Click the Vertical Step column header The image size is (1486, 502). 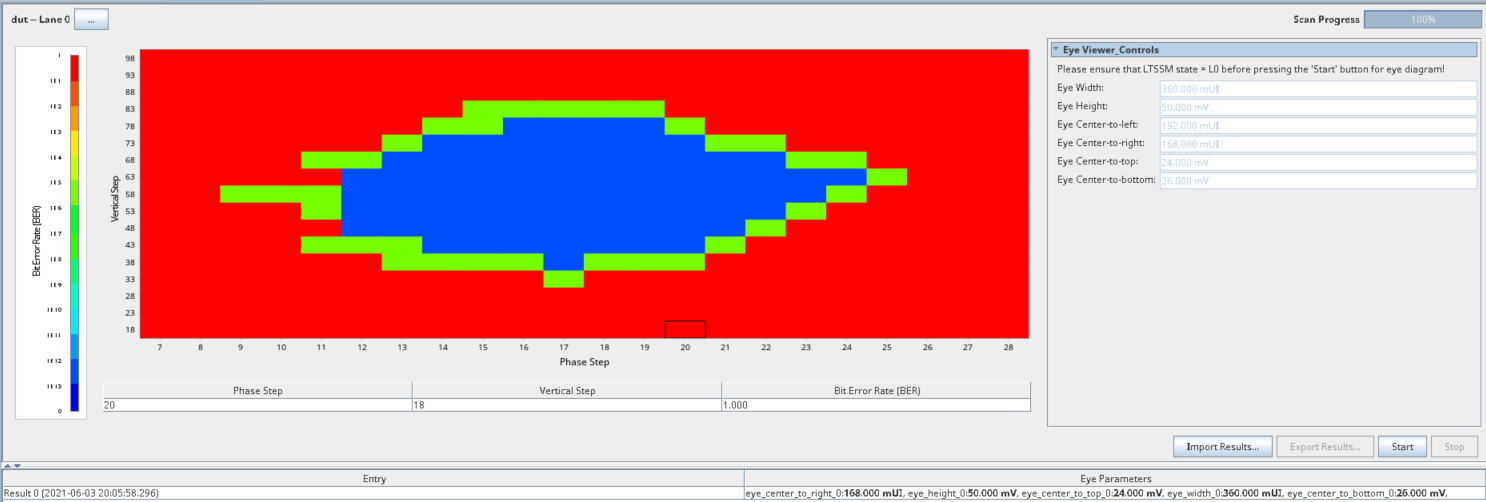click(567, 390)
